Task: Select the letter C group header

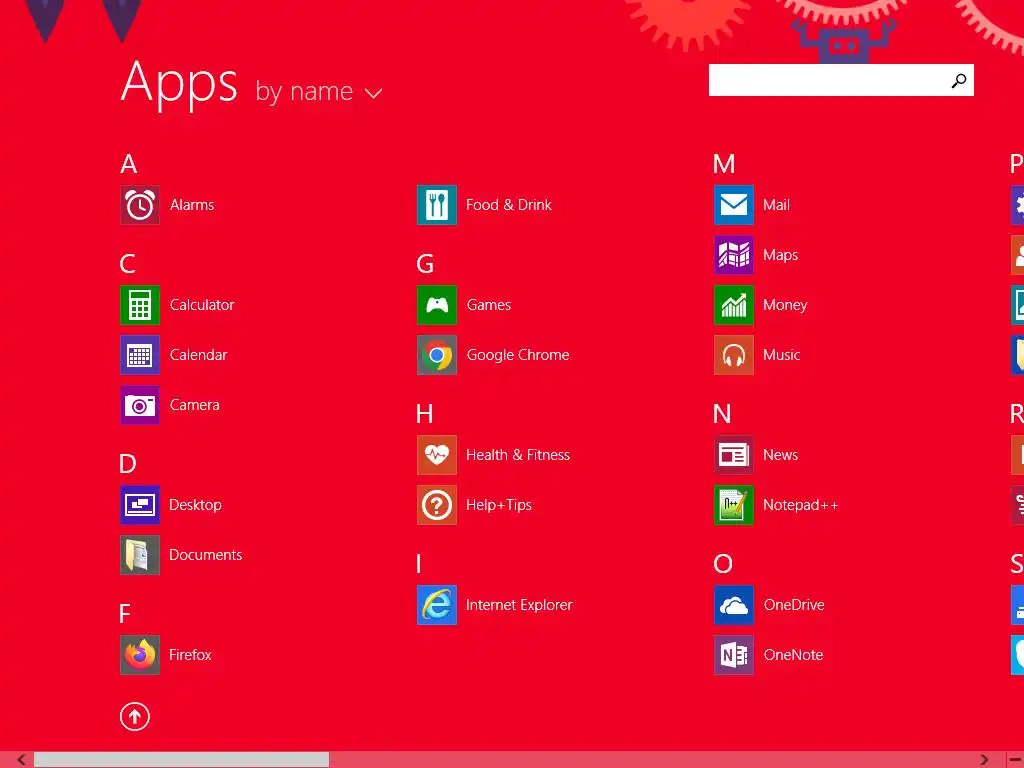Action: (x=128, y=264)
